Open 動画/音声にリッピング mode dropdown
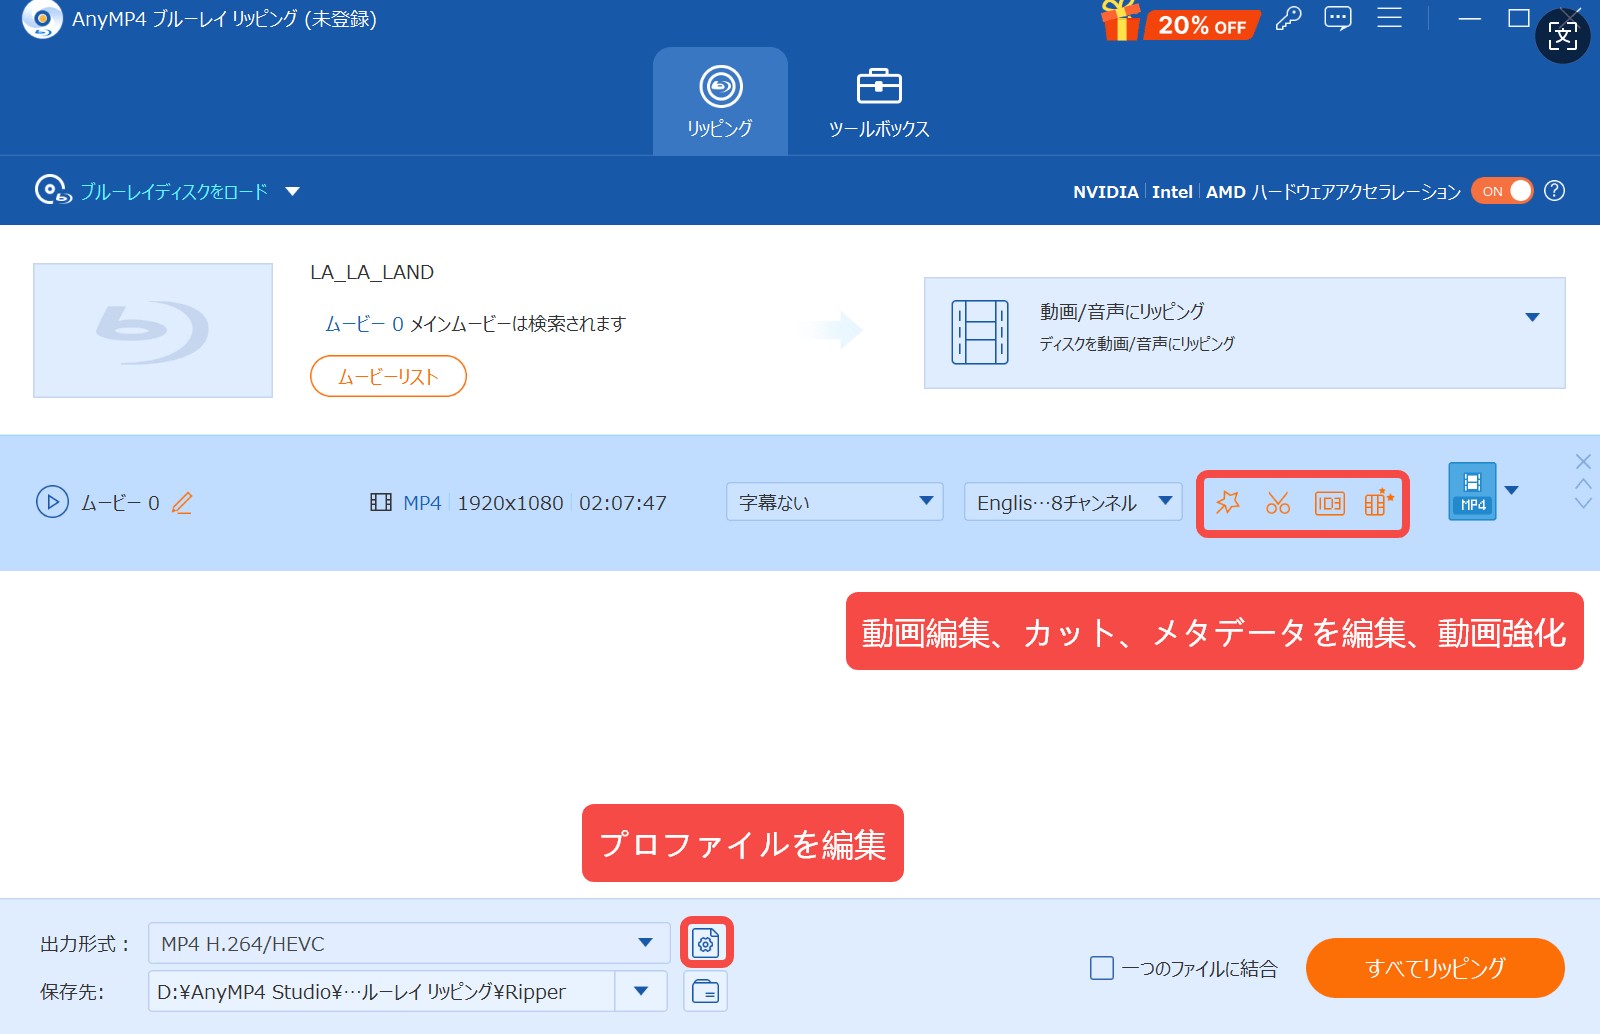This screenshot has height=1034, width=1600. 1244,333
